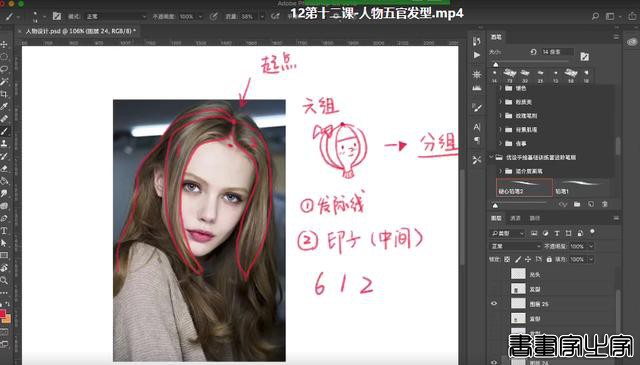Viewport: 640px width, 365px height.
Task: Toggle layer filtering switch on
Action: pos(592,232)
